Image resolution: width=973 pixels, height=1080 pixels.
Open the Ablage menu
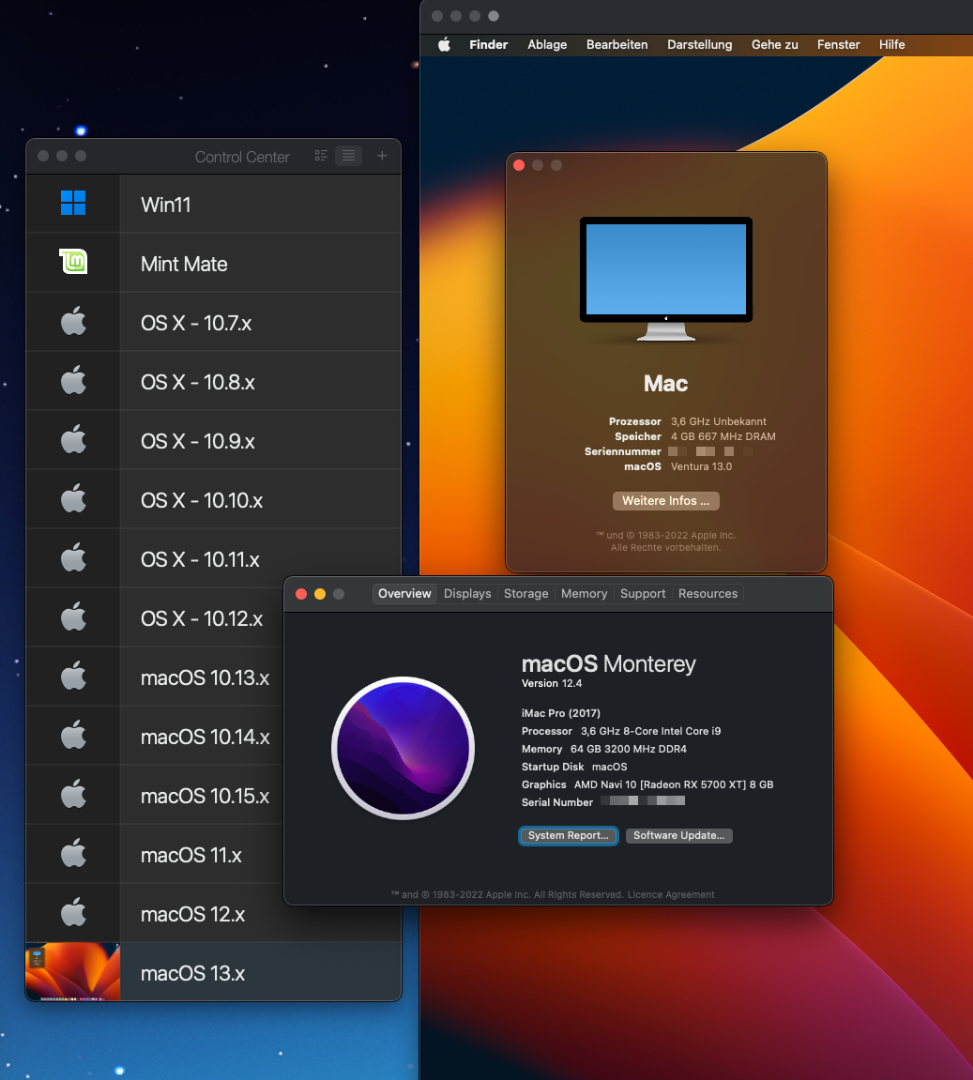[547, 45]
